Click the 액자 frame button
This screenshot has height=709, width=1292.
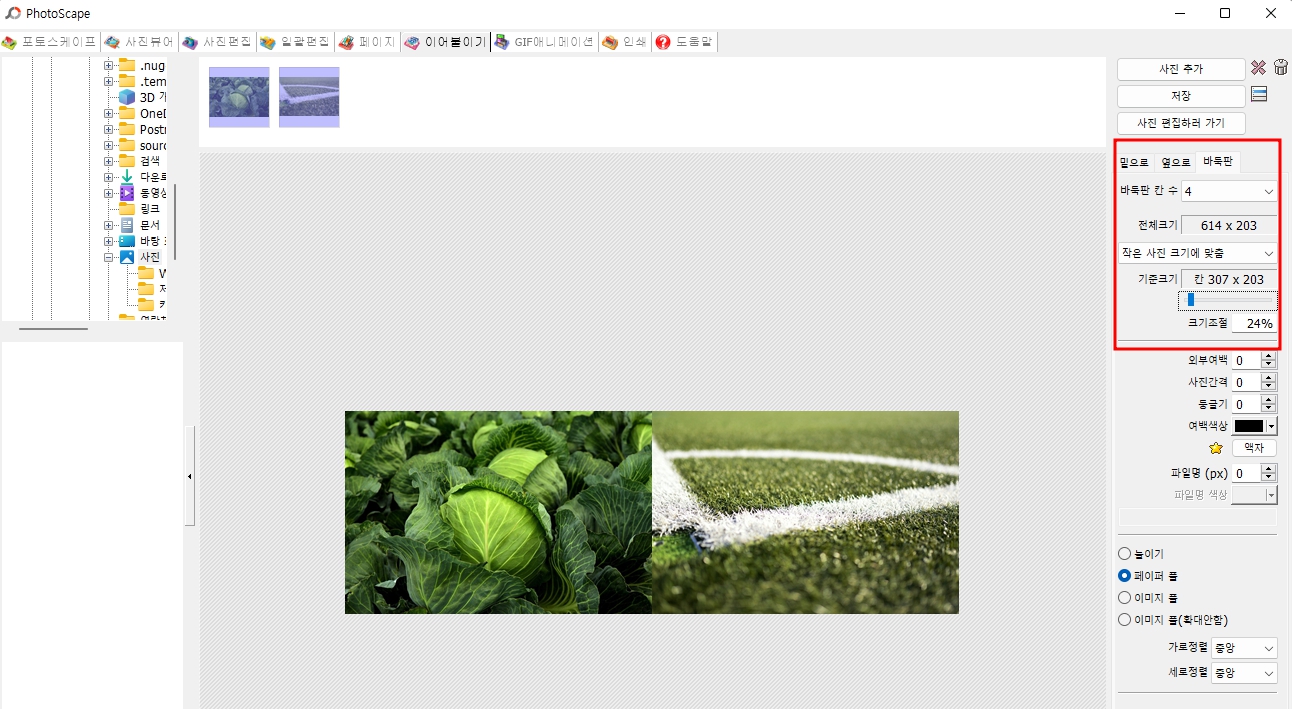click(1254, 448)
